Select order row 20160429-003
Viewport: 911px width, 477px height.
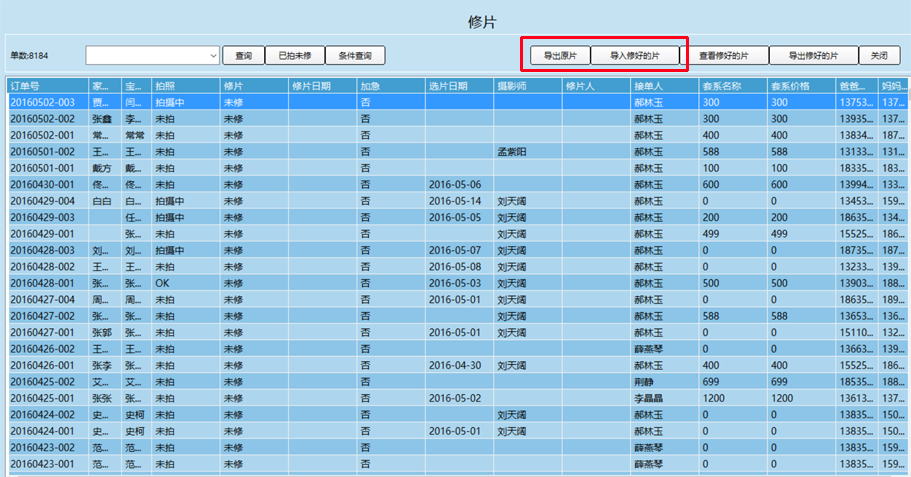pyautogui.click(x=457, y=217)
